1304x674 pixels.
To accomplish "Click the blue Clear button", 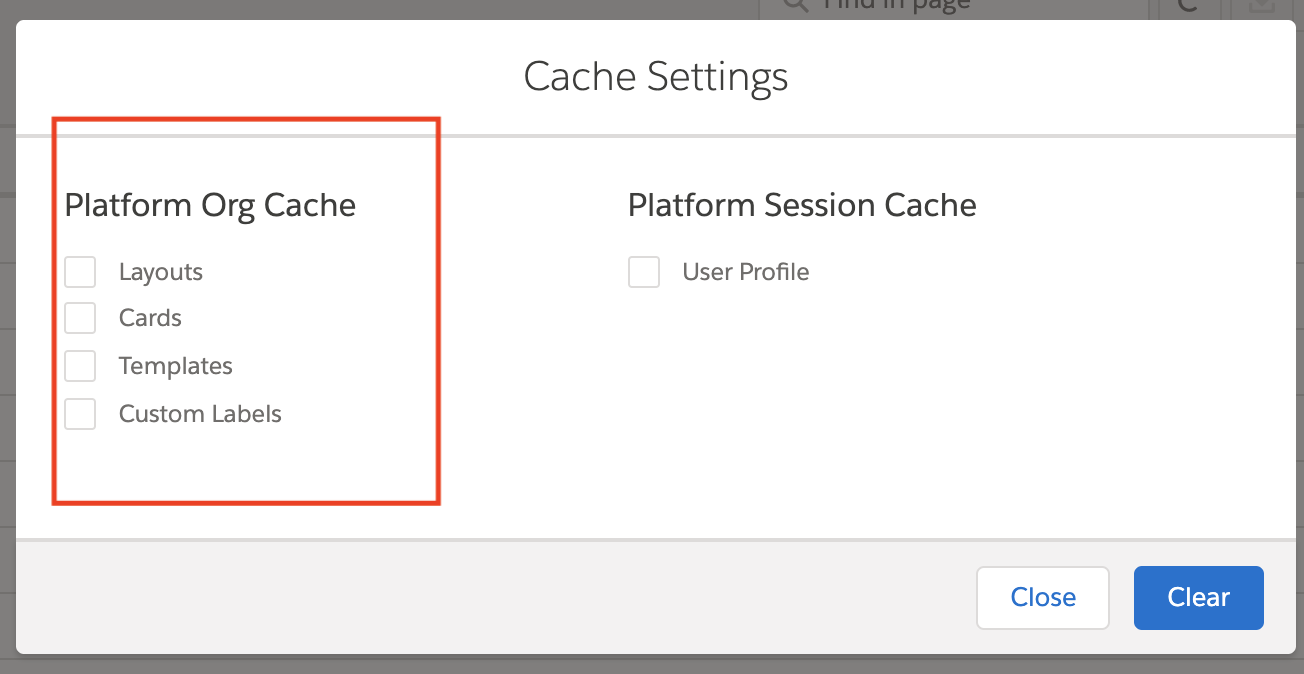I will (1198, 598).
